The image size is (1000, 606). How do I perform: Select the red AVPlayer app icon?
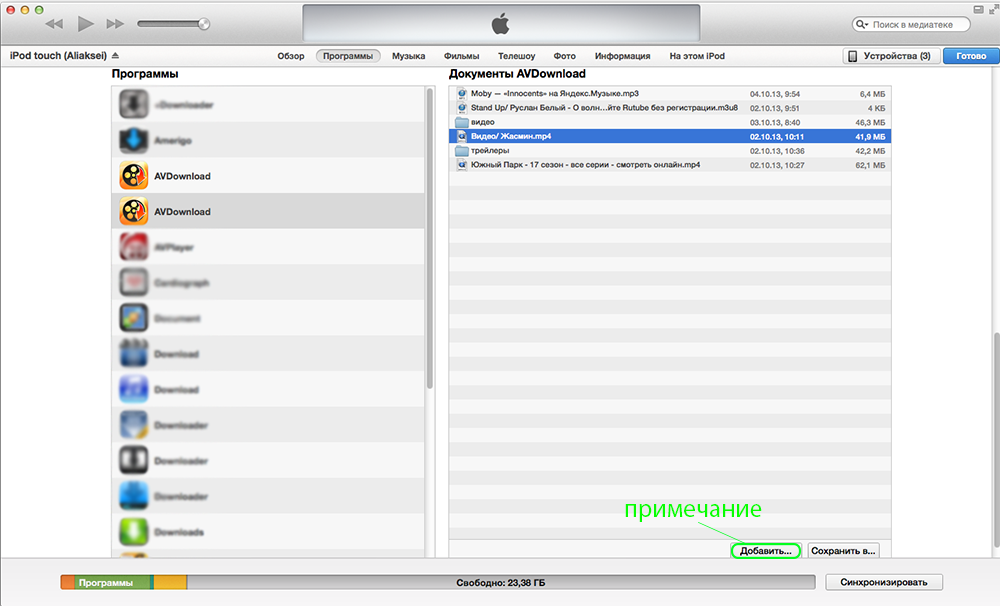133,247
